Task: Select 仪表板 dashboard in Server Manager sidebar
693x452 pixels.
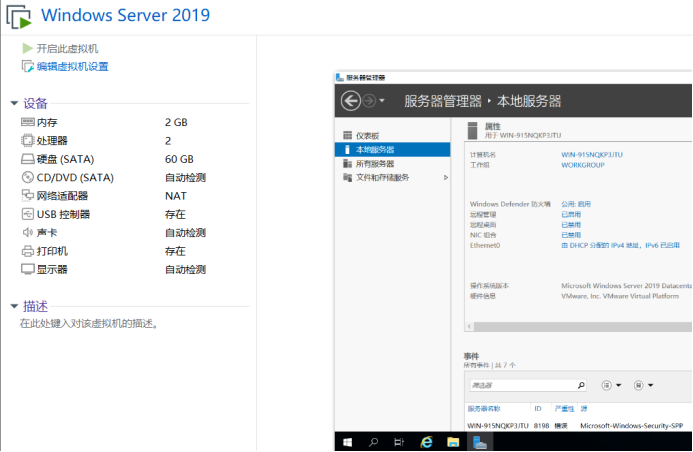Action: [x=392, y=136]
